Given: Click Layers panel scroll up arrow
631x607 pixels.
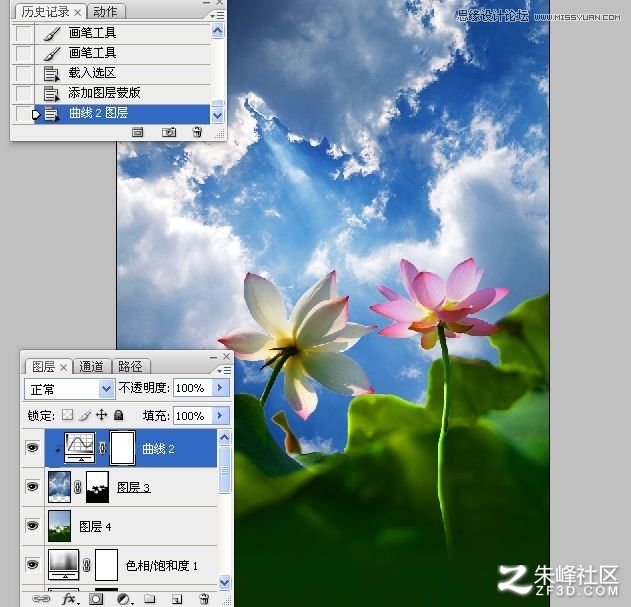Looking at the screenshot, I should point(225,438).
